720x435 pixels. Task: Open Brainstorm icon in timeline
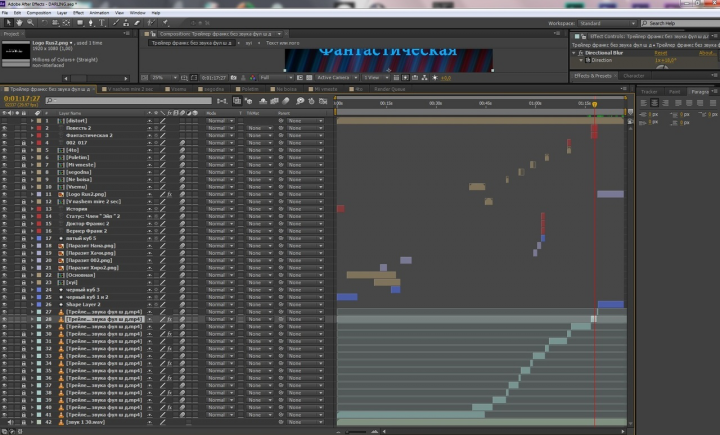(300, 101)
